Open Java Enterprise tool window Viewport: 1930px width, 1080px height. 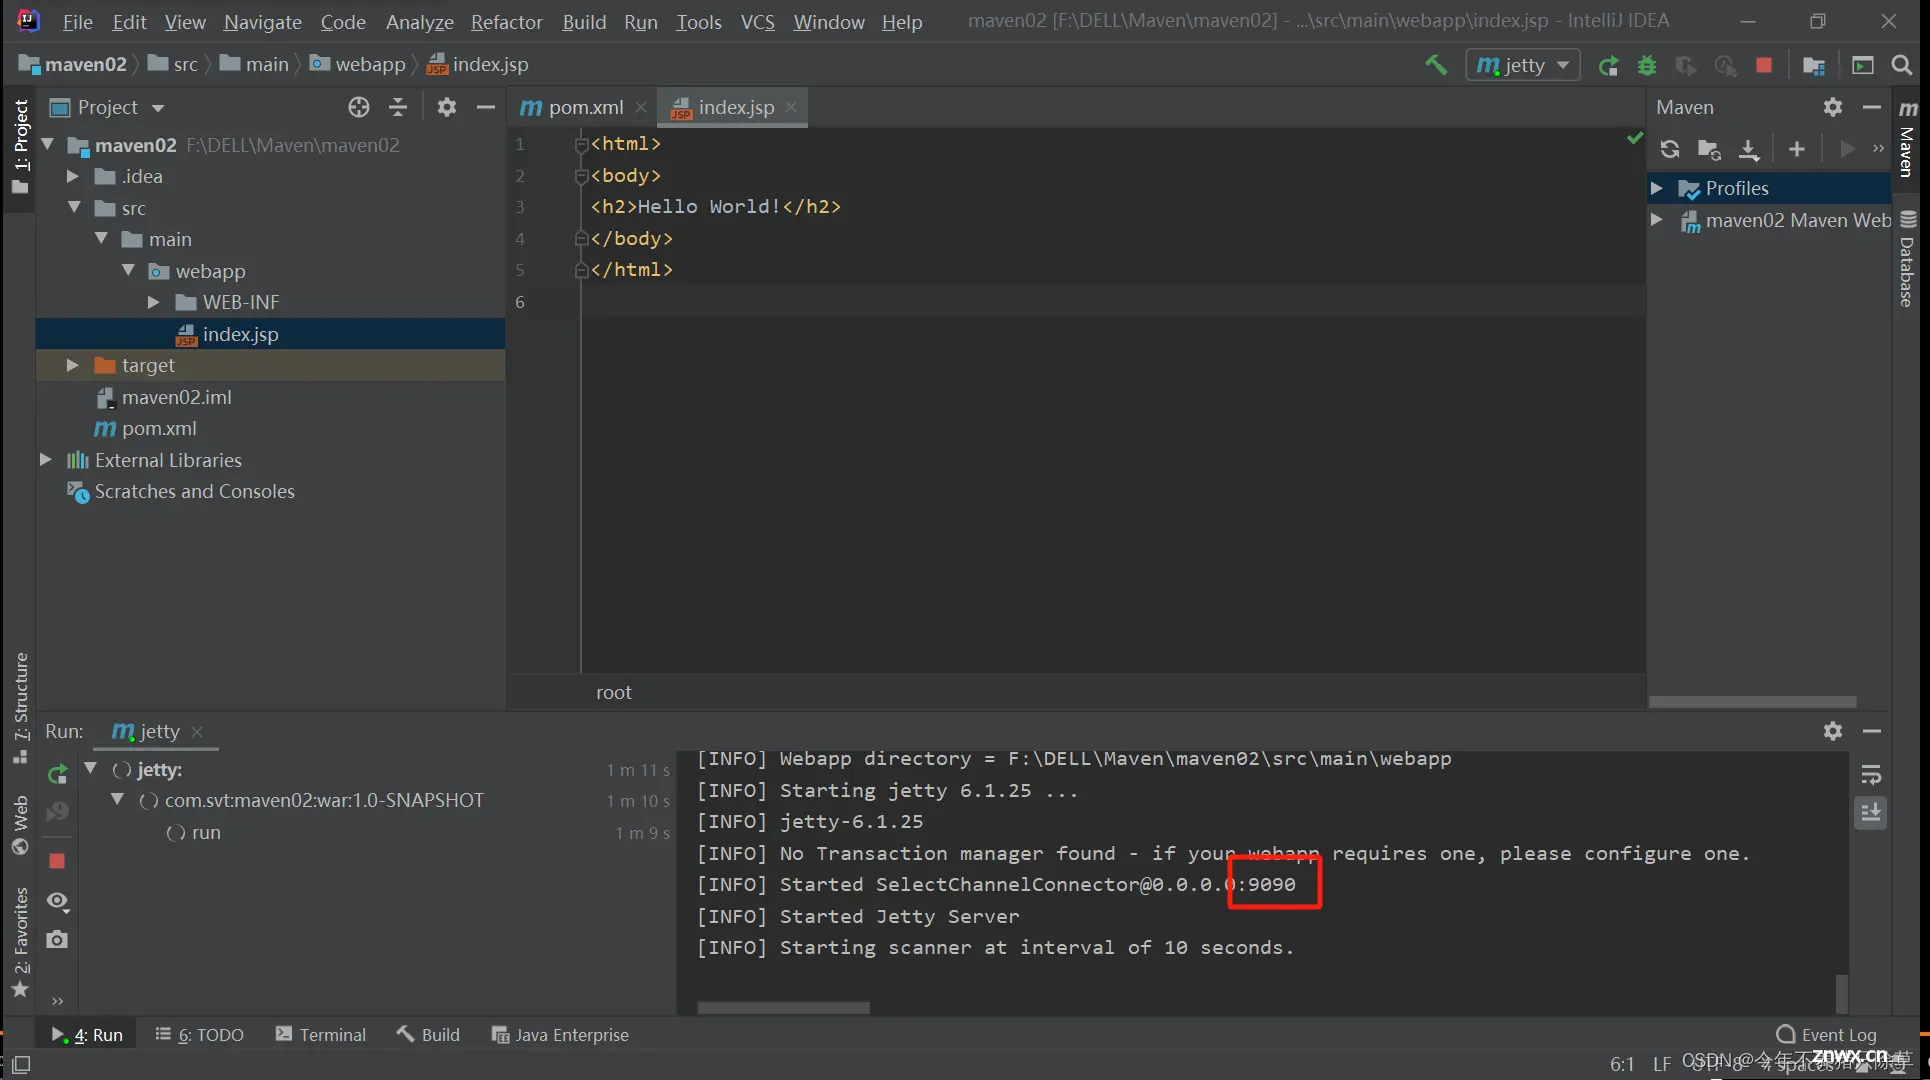point(560,1035)
